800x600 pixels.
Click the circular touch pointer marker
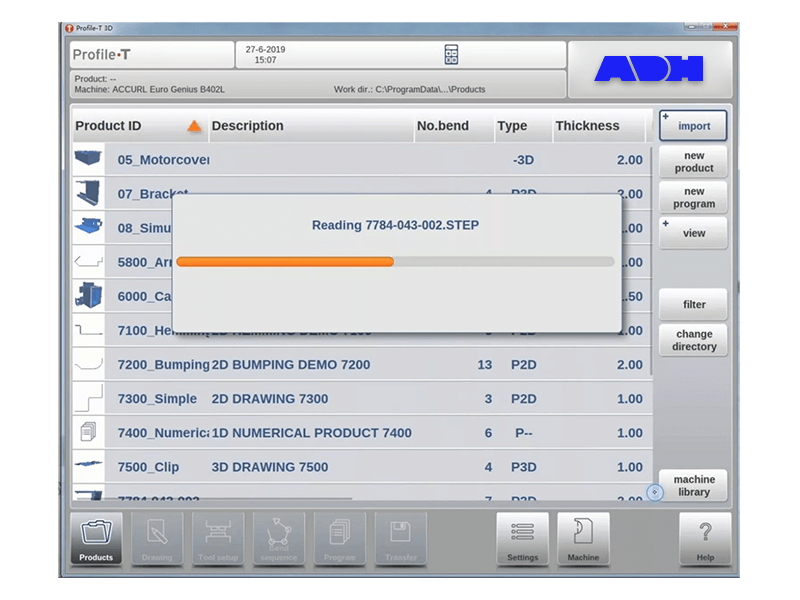[x=655, y=491]
